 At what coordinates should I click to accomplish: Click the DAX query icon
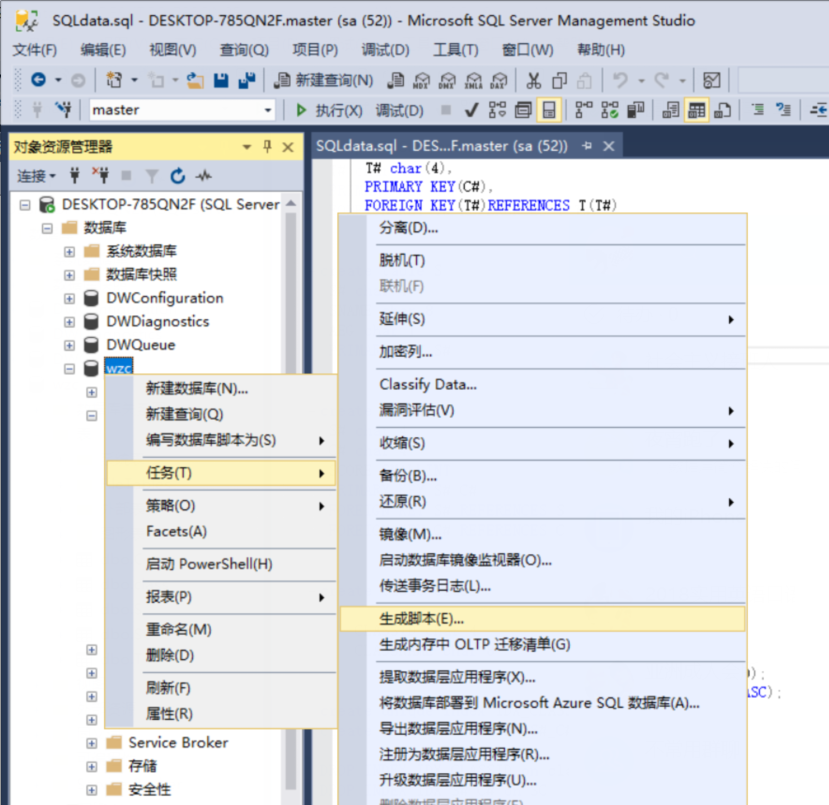coord(499,80)
